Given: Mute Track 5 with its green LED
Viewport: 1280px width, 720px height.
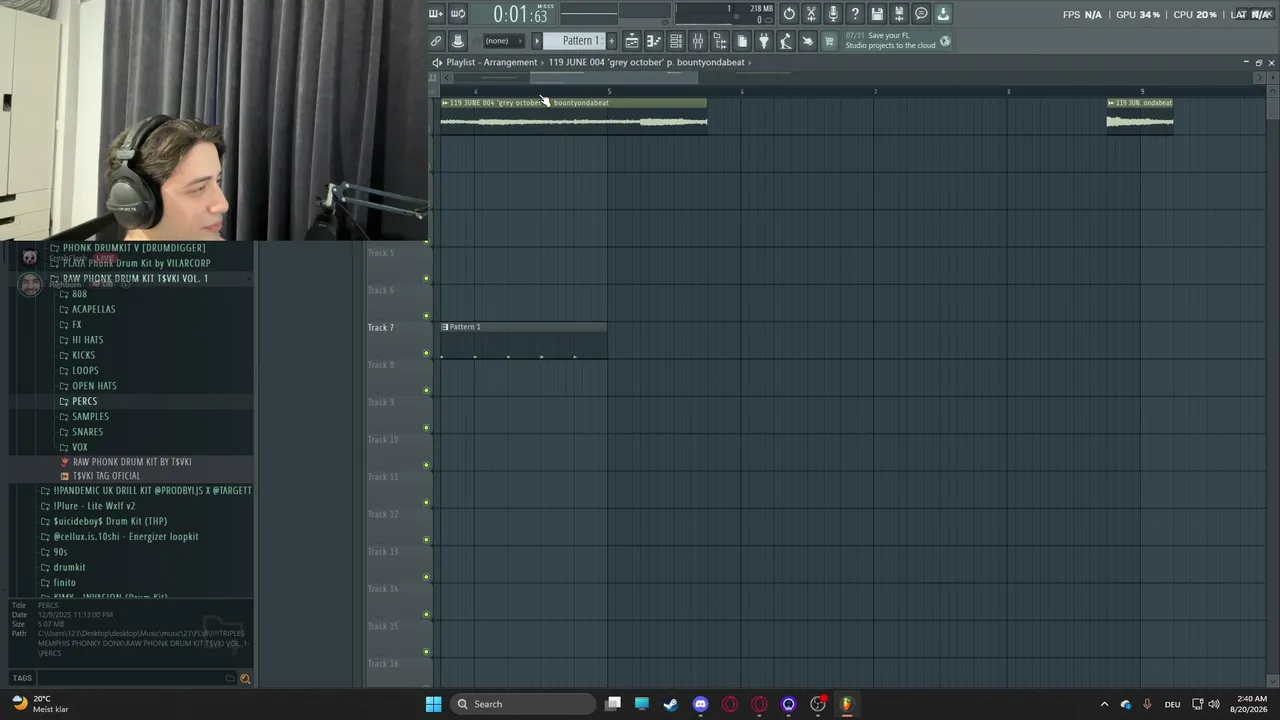Looking at the screenshot, I should click(x=427, y=278).
